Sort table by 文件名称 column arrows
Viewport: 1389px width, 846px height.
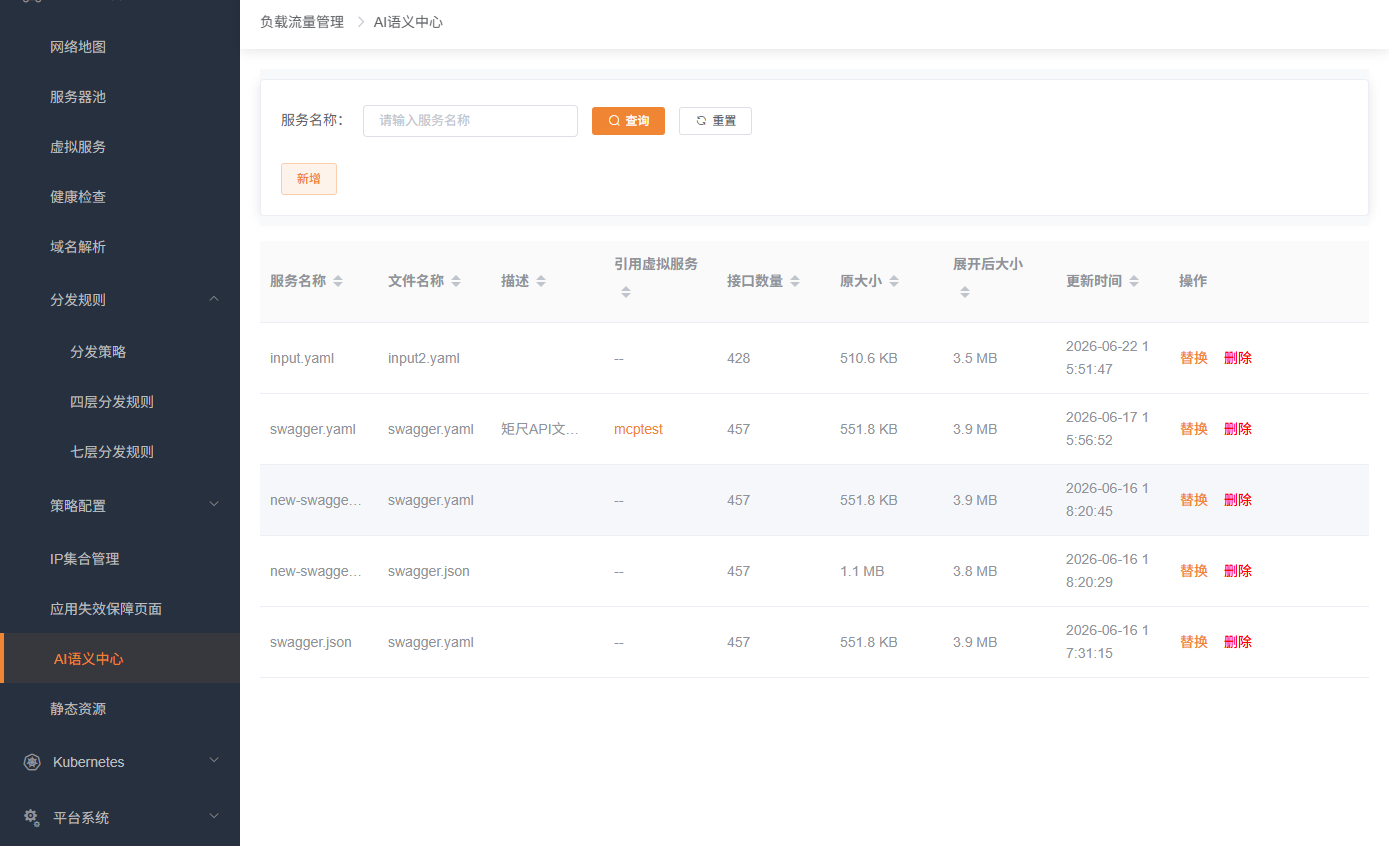click(456, 282)
